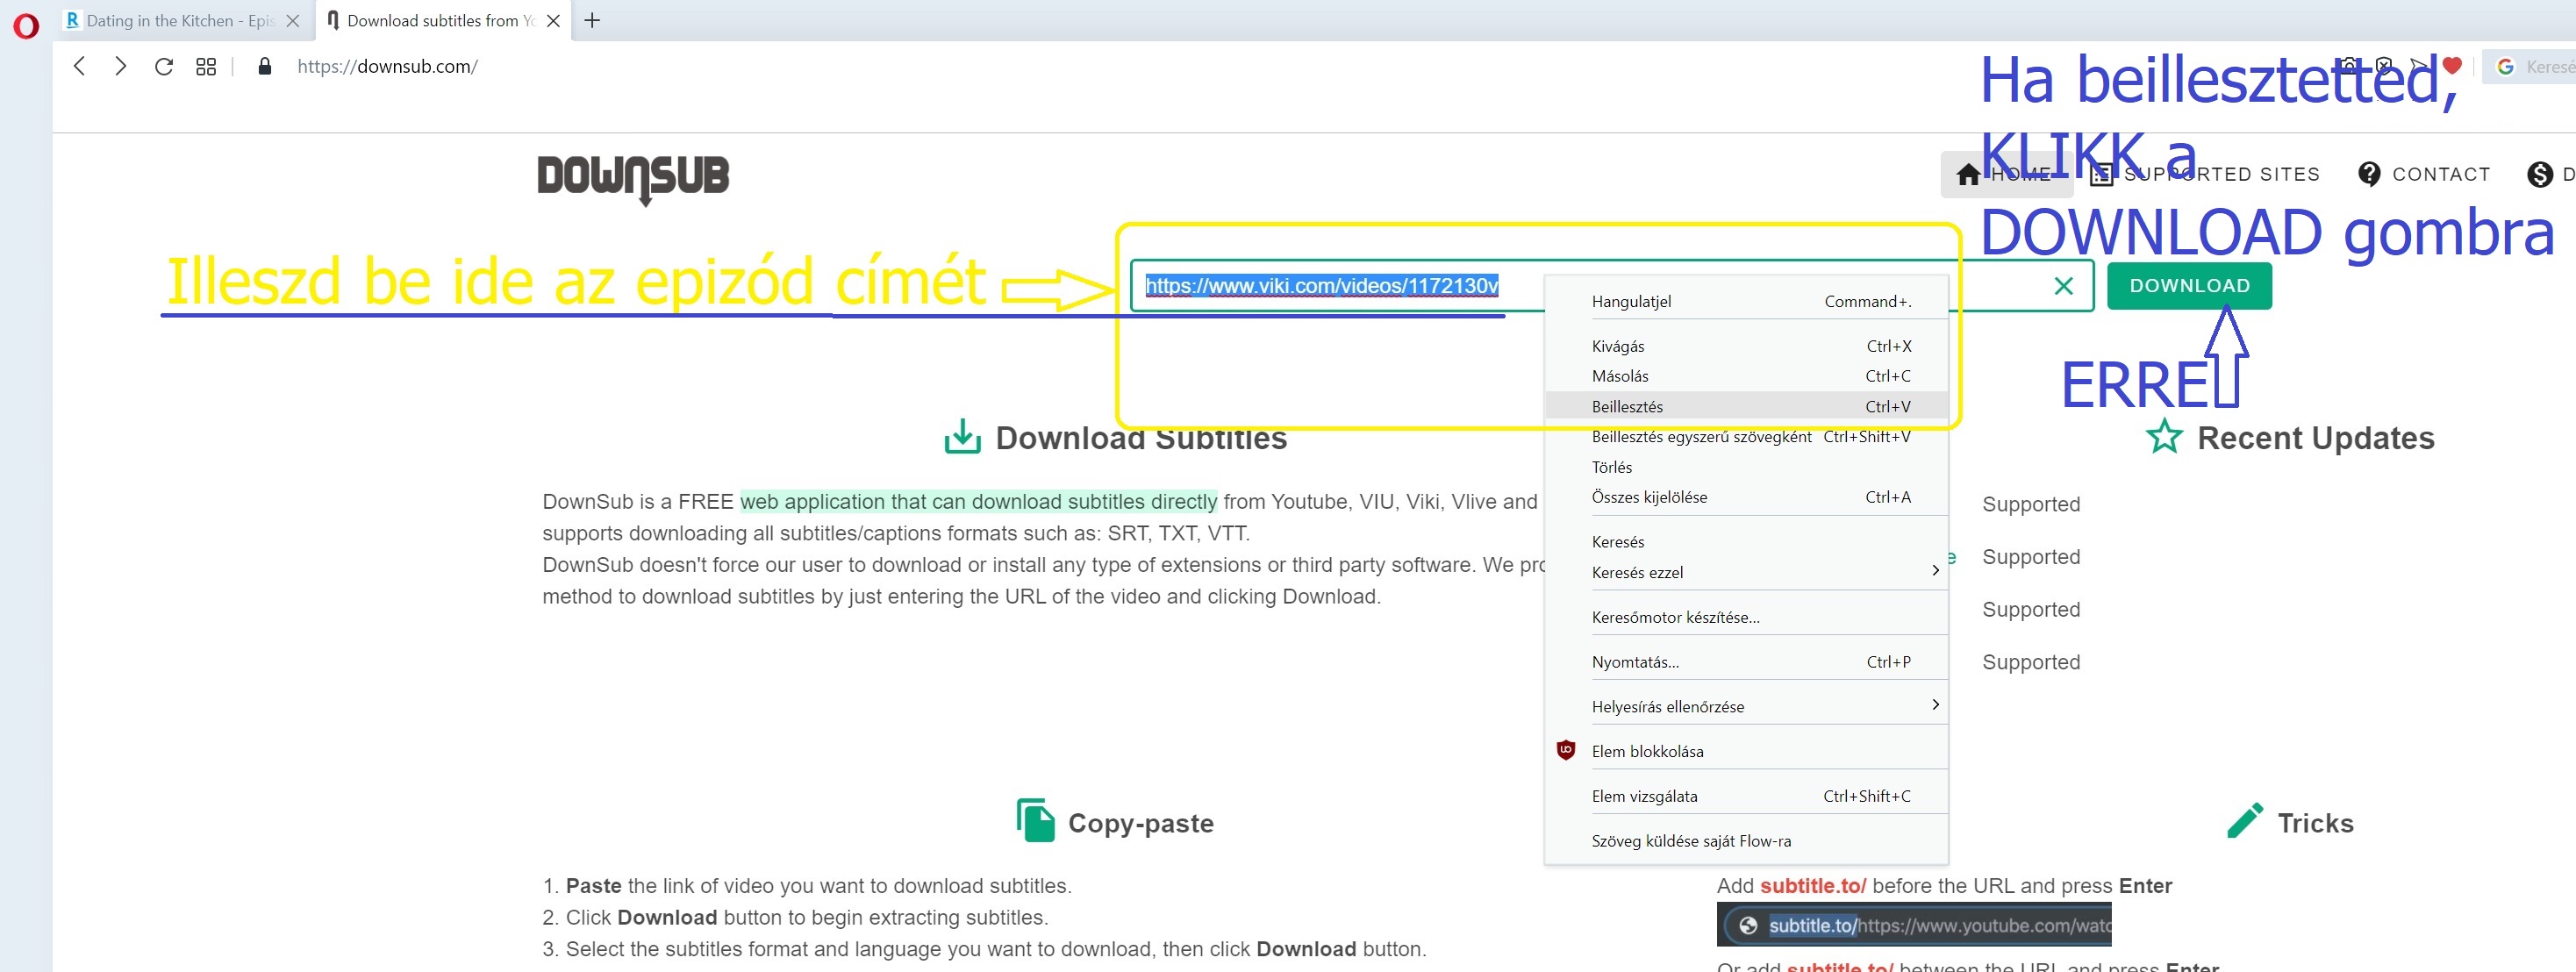Click the downsub.com address bar URL

(x=388, y=67)
